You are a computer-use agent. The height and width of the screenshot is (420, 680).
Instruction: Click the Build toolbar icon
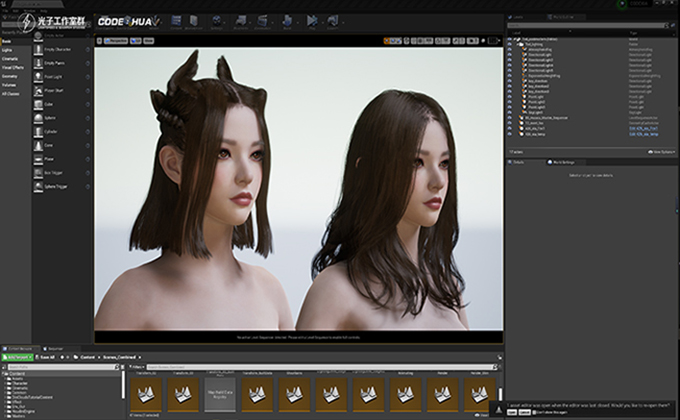click(287, 20)
